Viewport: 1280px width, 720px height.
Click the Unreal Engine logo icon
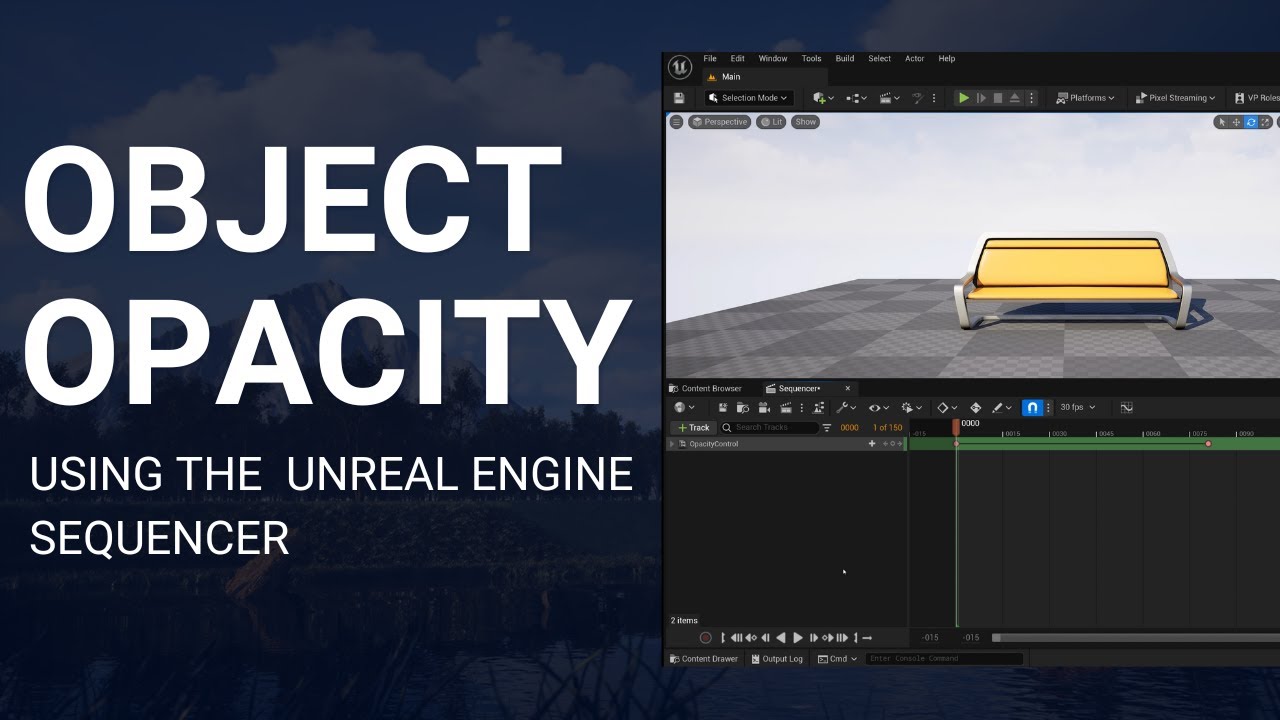(680, 67)
